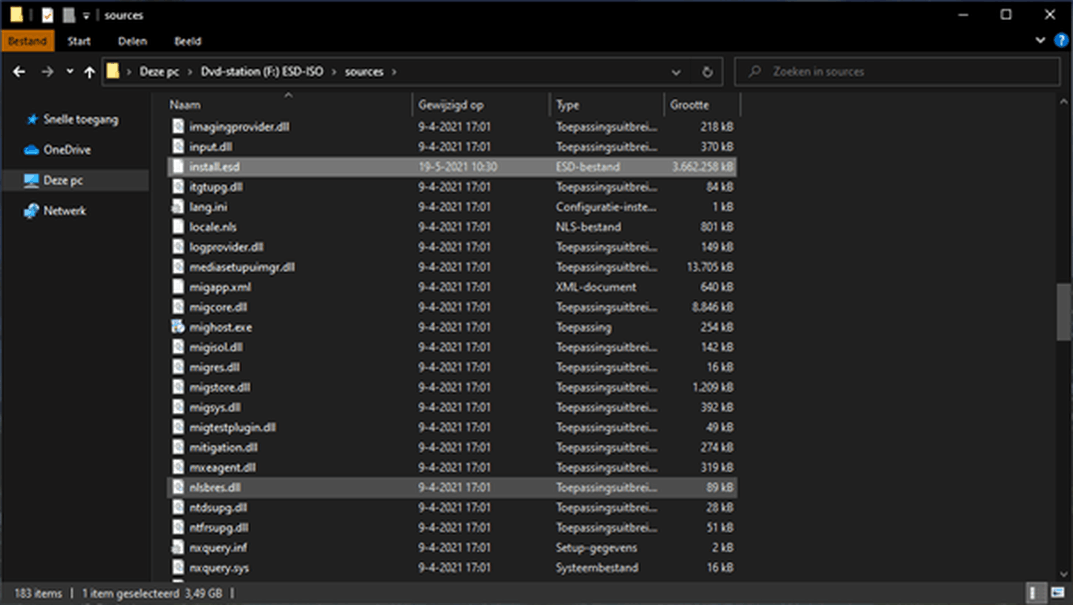Click the lang.ini file icon
The image size is (1073, 605).
[178, 207]
